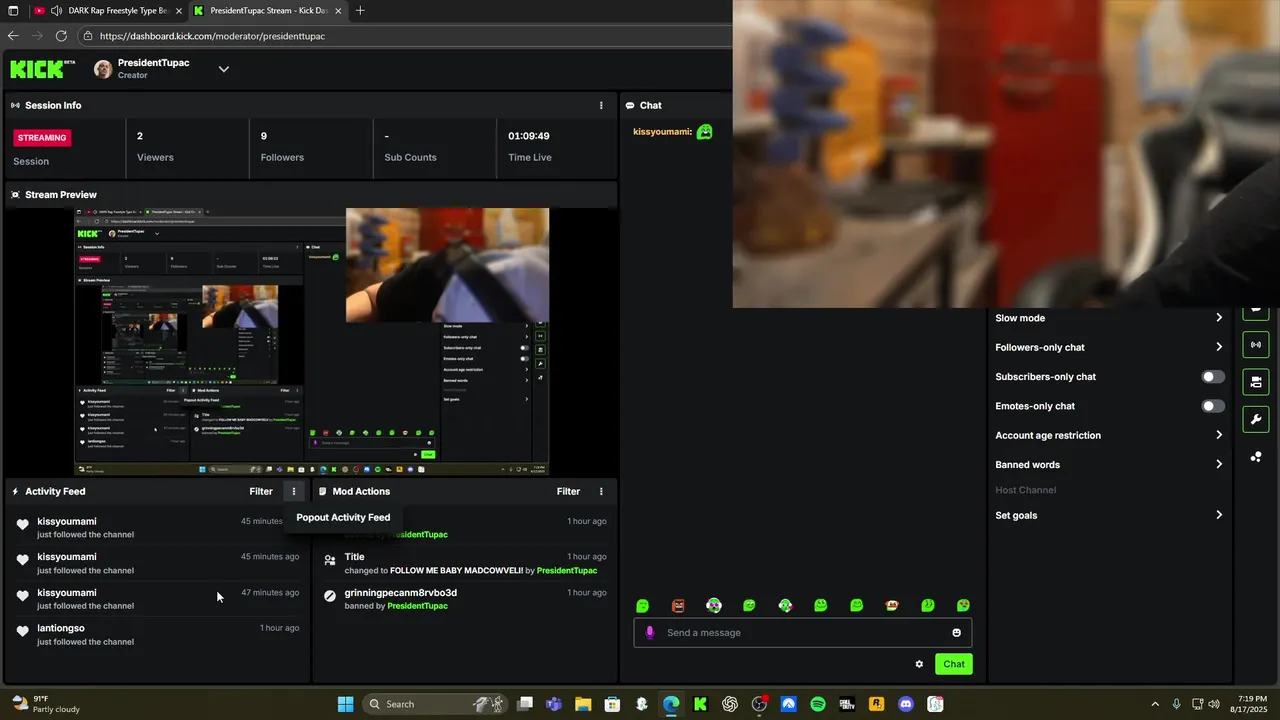
Task: Click inside the Send a message field
Action: 803,632
